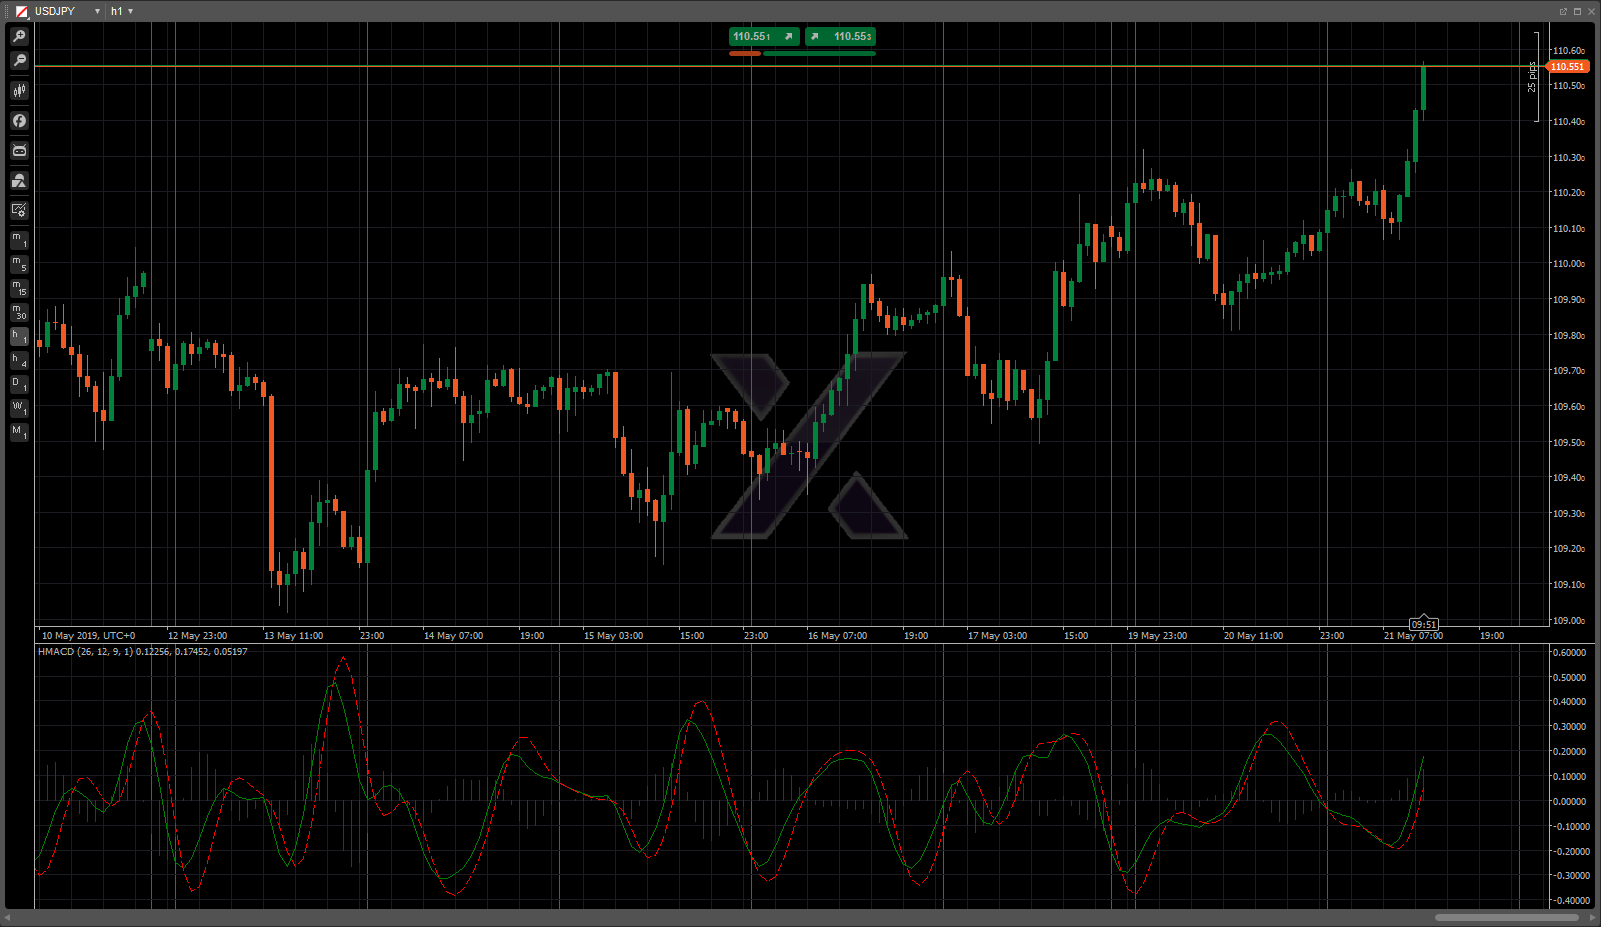Switch to the m1 timeframe
This screenshot has height=927, width=1601.
[x=19, y=240]
